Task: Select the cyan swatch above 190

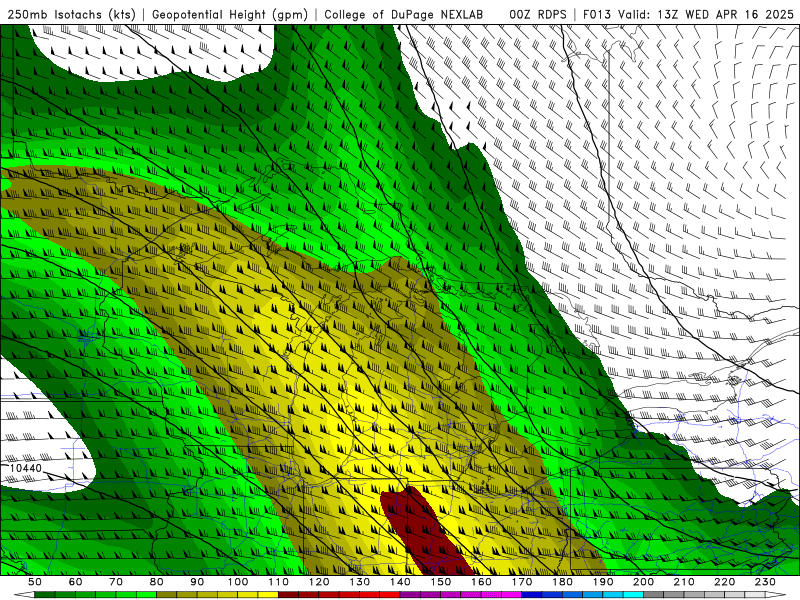Action: tap(614, 595)
